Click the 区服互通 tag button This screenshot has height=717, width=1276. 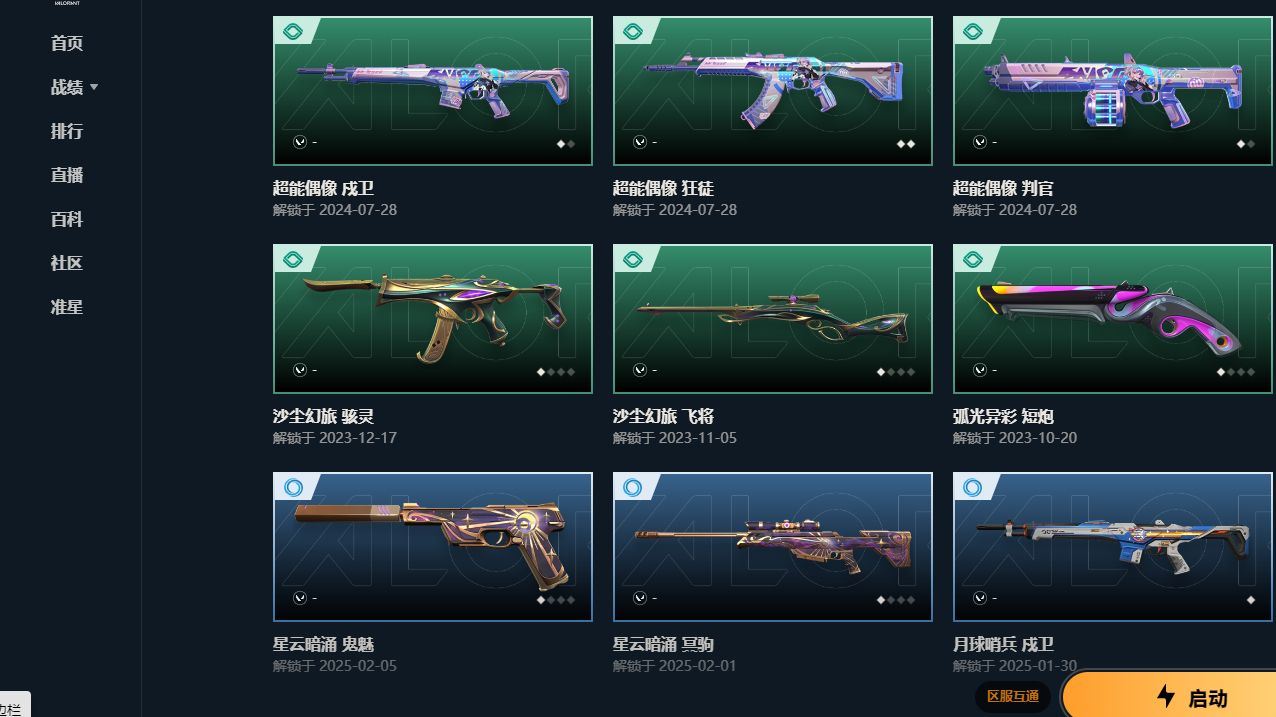pyautogui.click(x=1013, y=696)
